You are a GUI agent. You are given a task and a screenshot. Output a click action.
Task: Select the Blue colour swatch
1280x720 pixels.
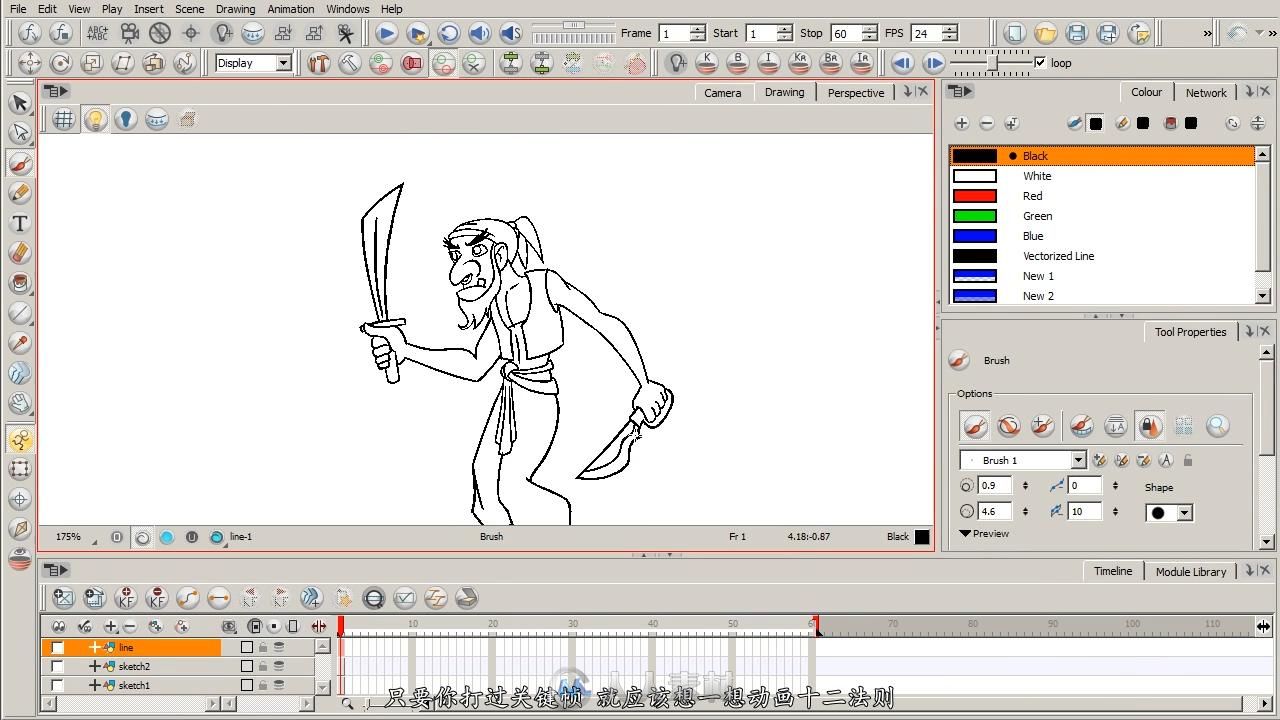pyautogui.click(x=974, y=236)
